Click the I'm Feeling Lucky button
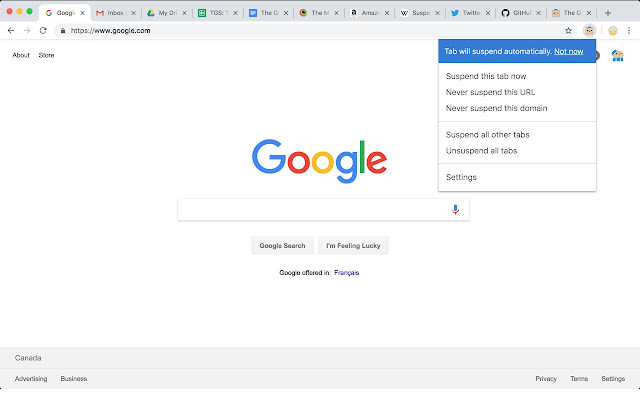 coord(353,246)
